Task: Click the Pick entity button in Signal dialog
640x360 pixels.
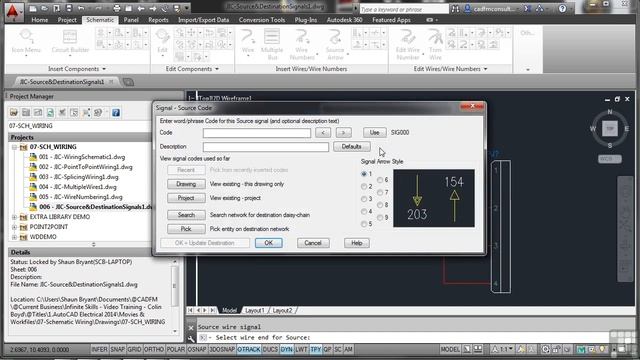Action: [x=186, y=229]
